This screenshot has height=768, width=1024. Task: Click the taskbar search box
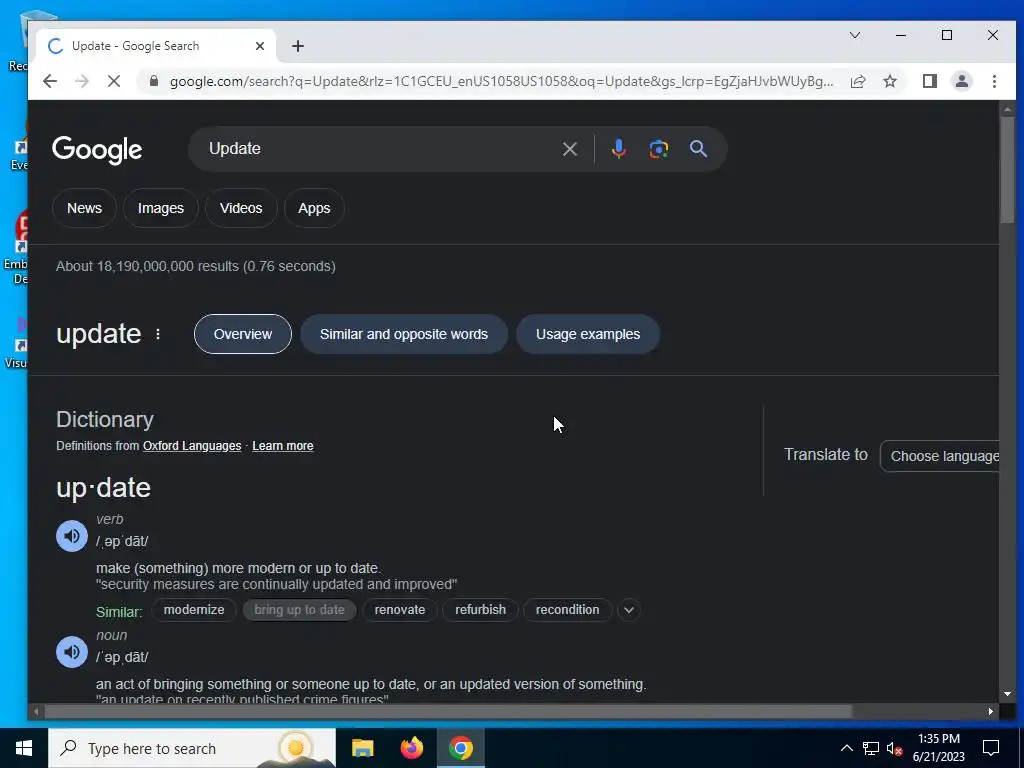[192, 748]
